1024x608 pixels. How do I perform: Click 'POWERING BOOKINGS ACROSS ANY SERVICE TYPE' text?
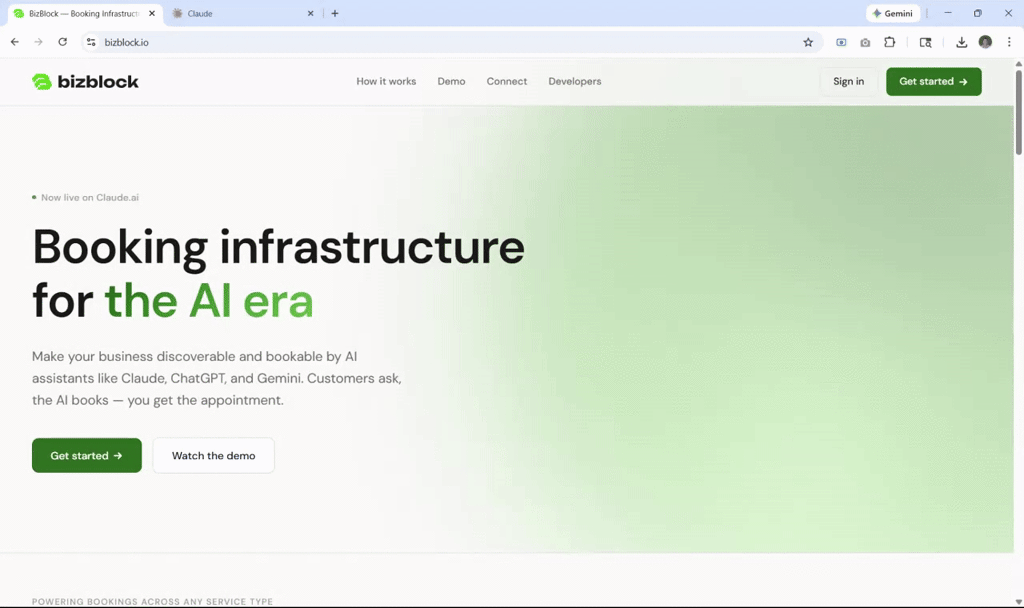[152, 601]
